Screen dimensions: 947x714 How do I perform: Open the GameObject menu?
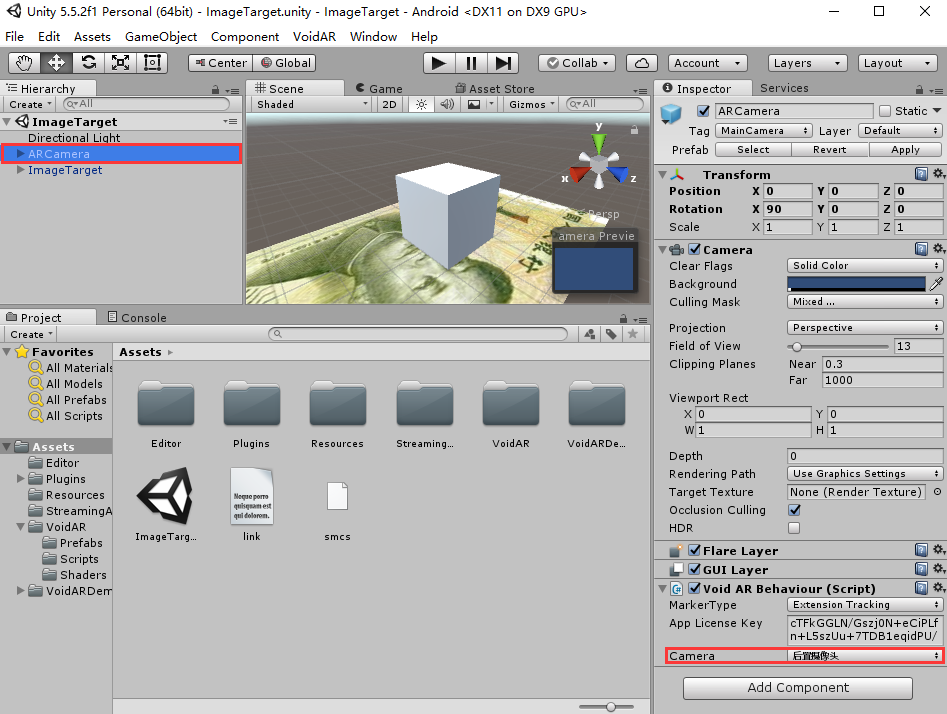pyautogui.click(x=161, y=37)
